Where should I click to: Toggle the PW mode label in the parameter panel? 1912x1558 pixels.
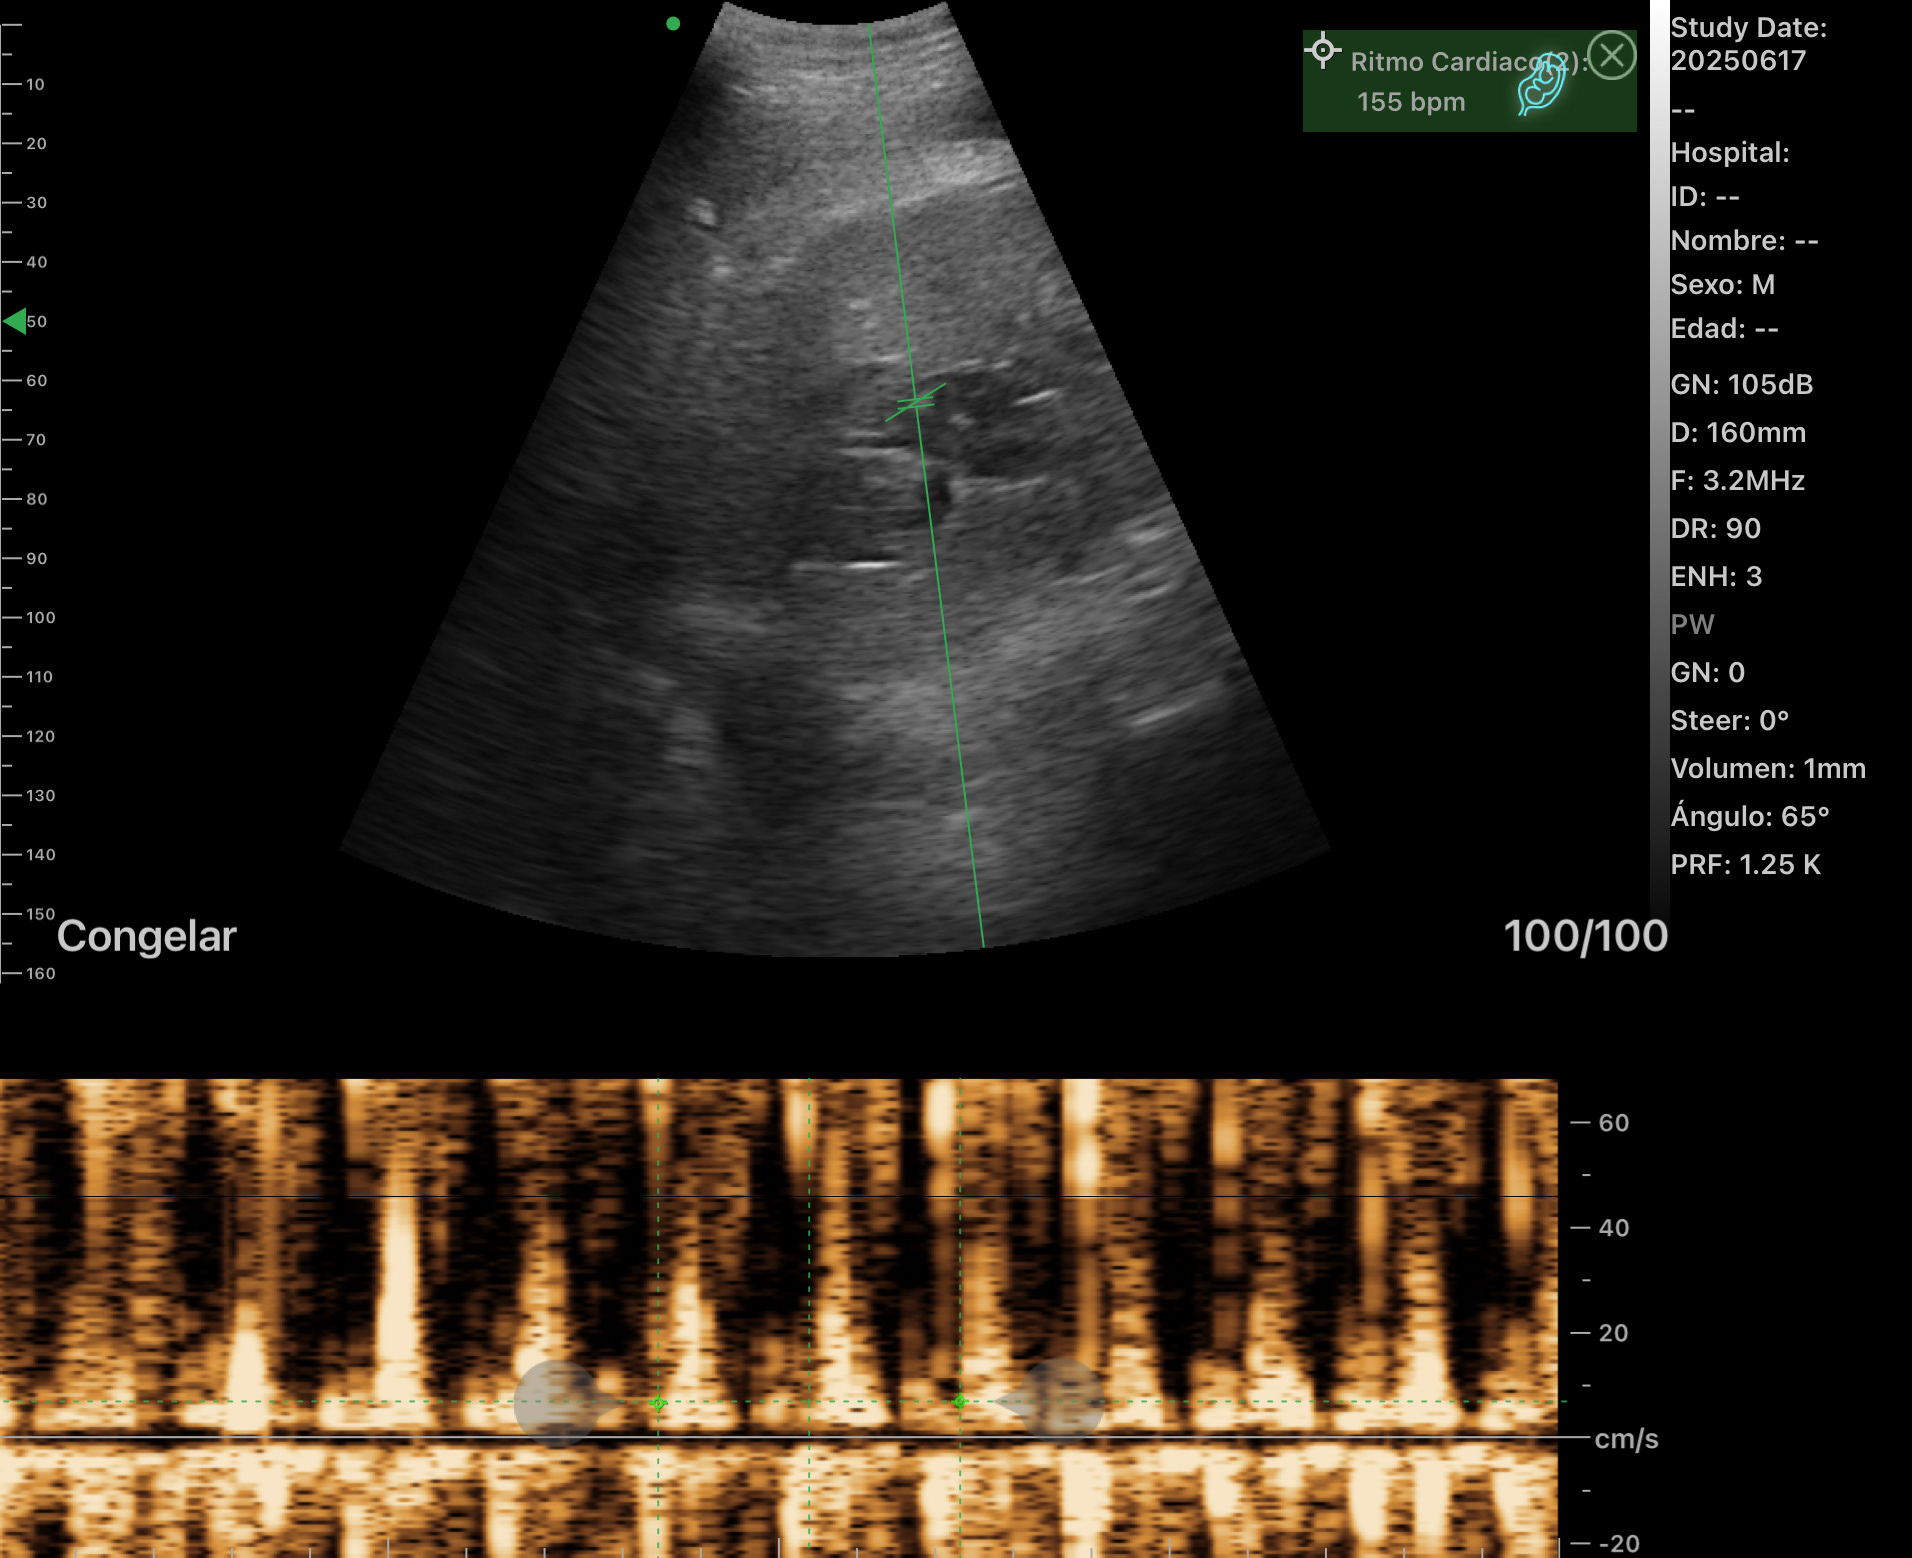[1693, 624]
